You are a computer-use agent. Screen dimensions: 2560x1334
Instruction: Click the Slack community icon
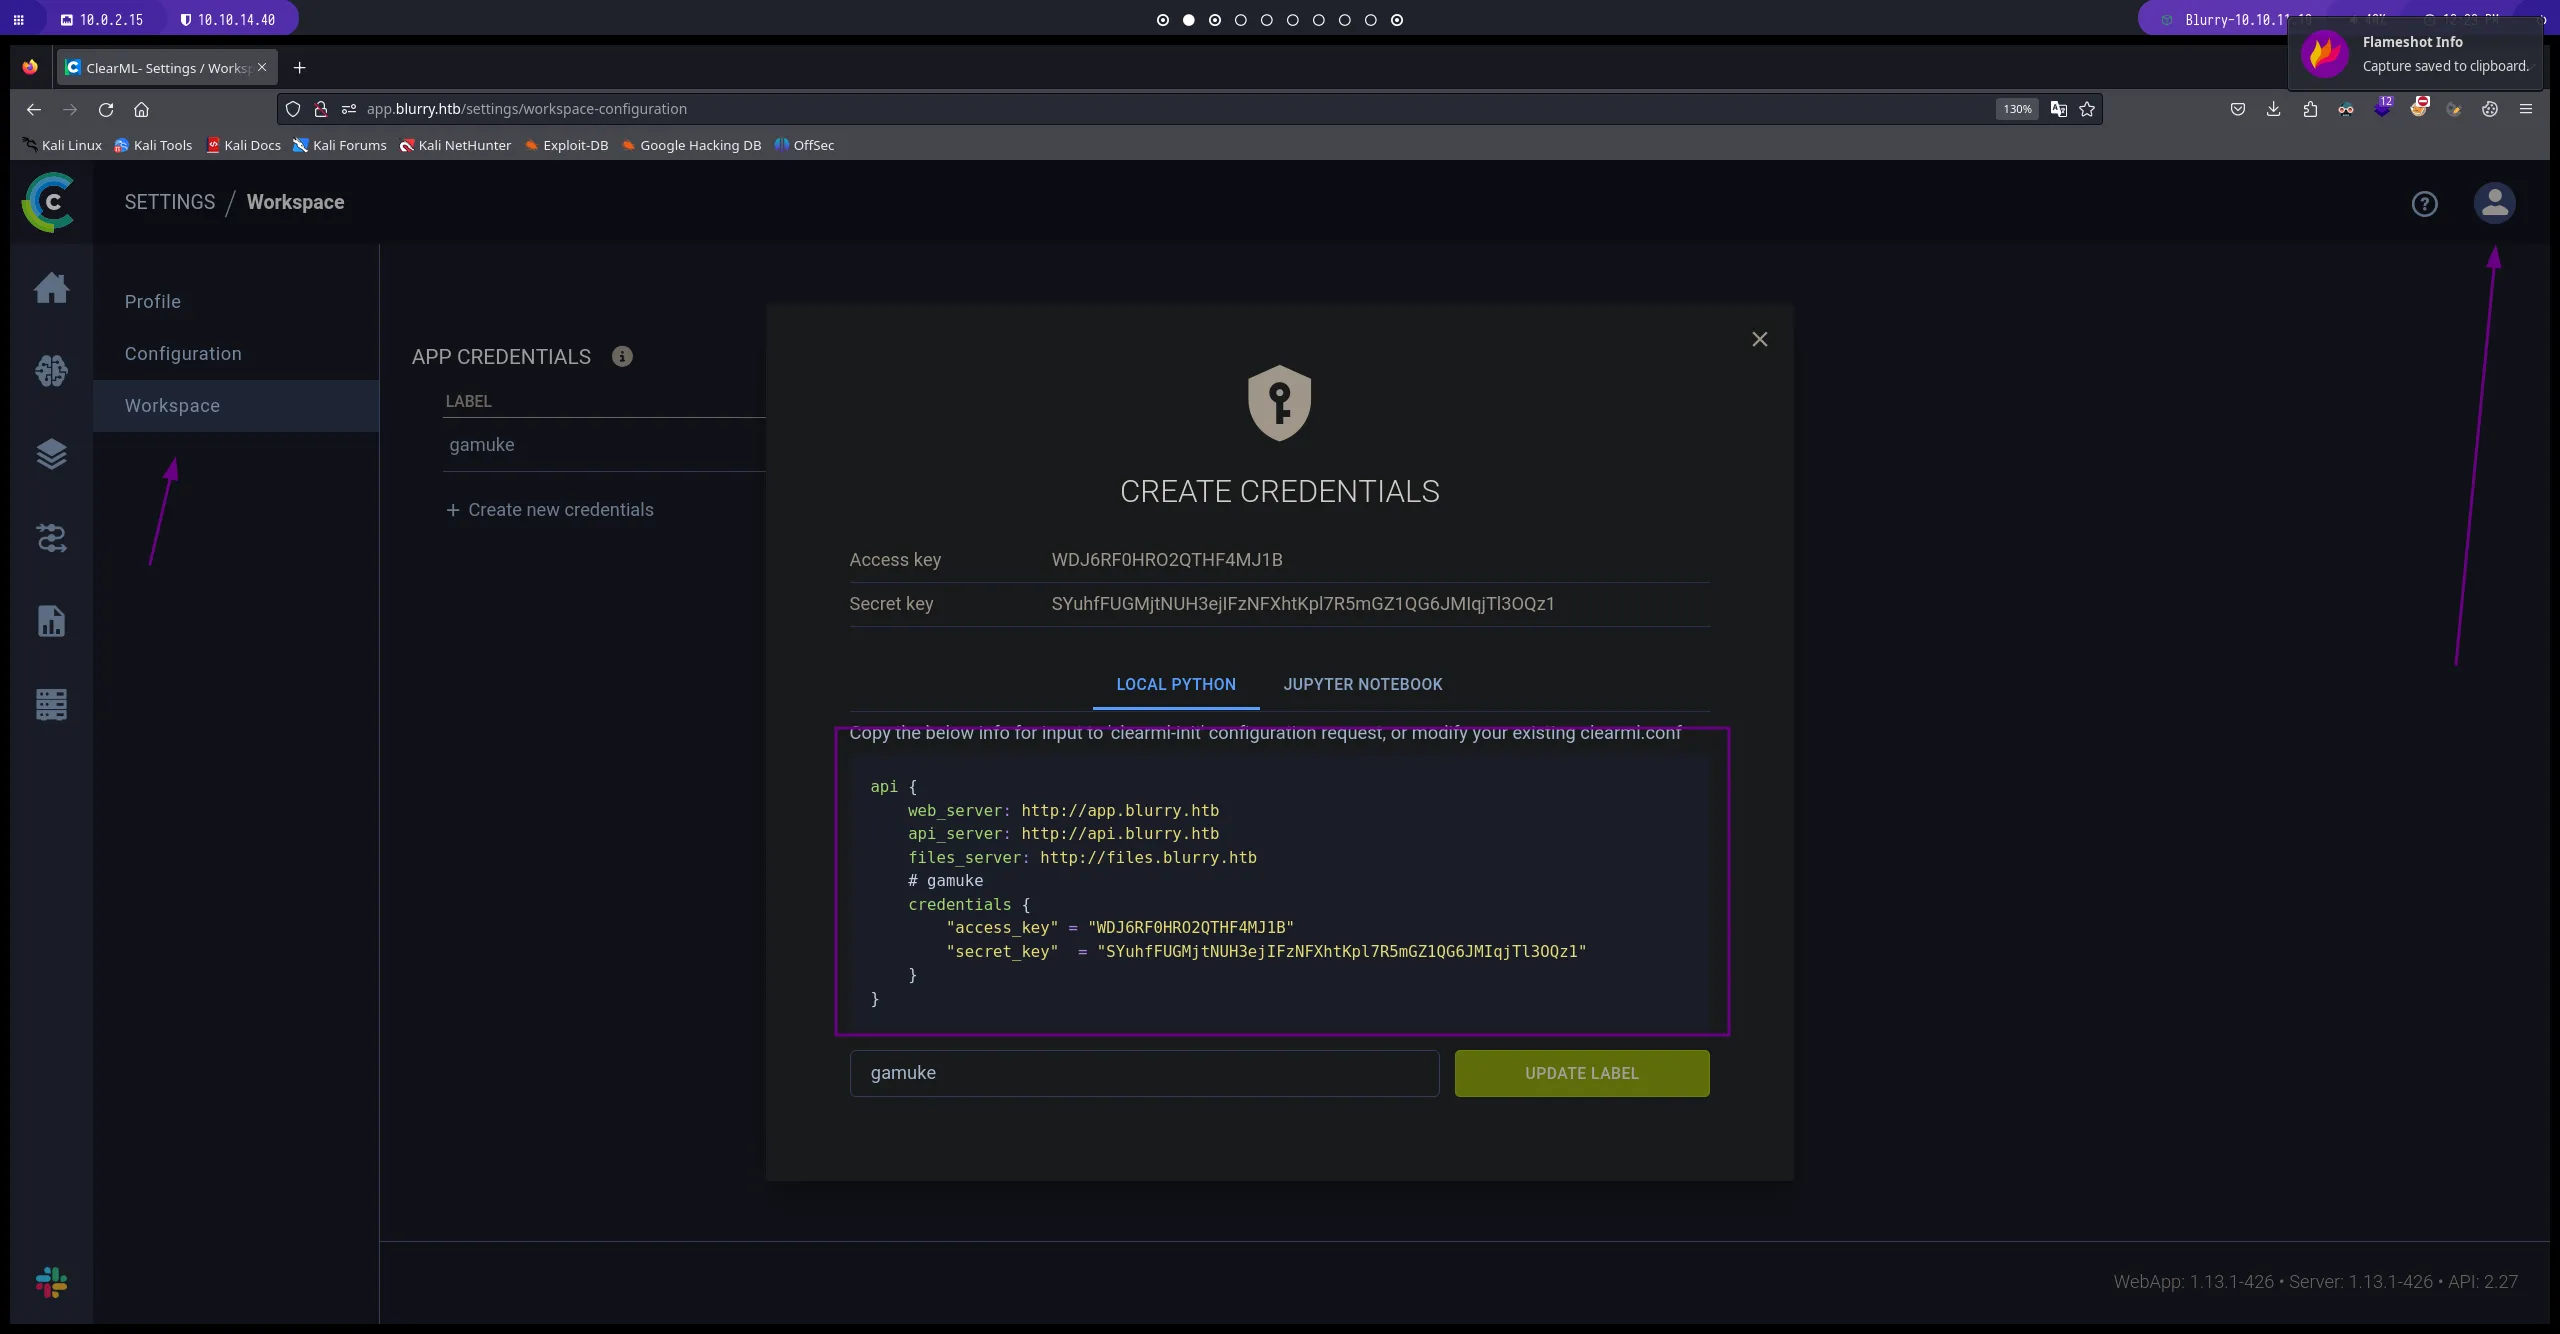pyautogui.click(x=51, y=1282)
